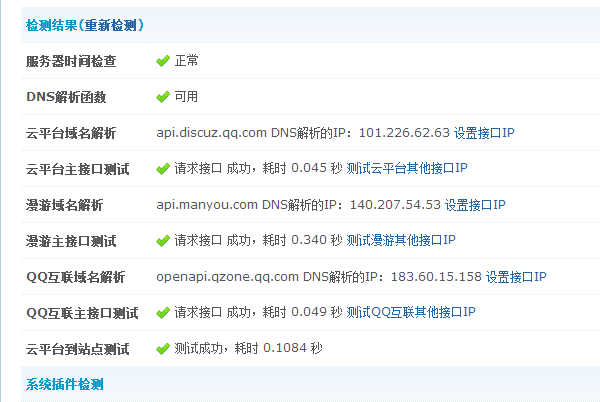This screenshot has width=600, height=402.
Task: Open 测试云平台其他接口IP link
Action: click(407, 168)
